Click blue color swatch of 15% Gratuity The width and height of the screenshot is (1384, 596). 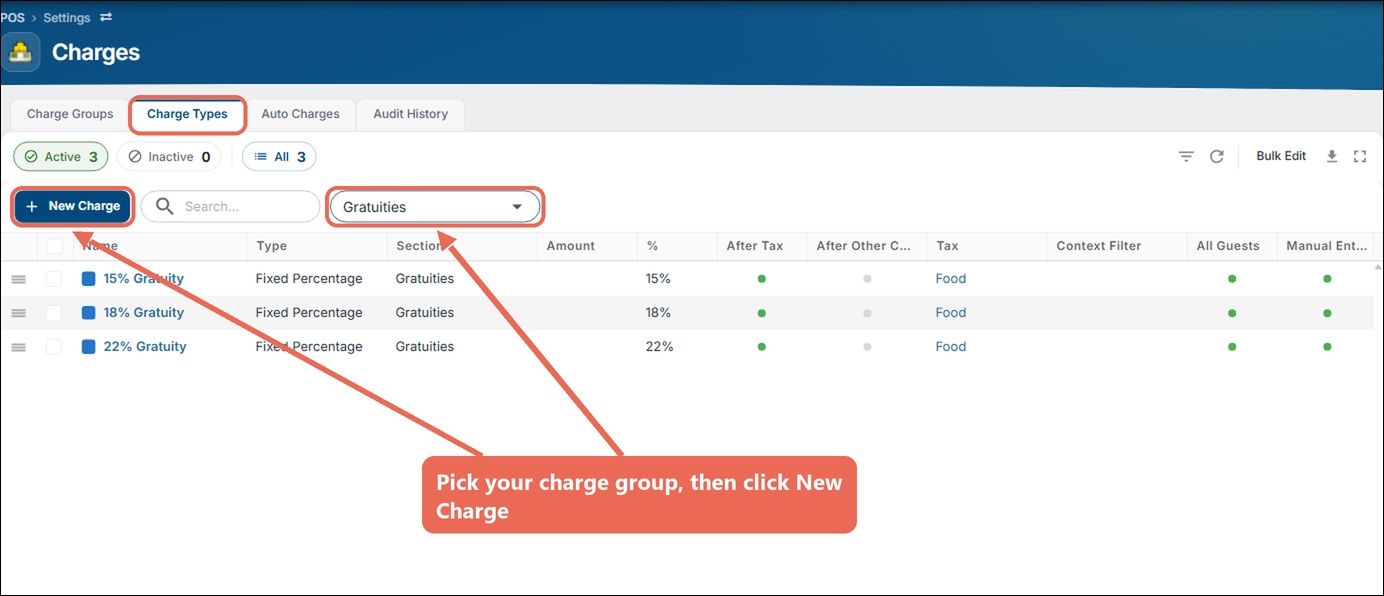click(88, 279)
